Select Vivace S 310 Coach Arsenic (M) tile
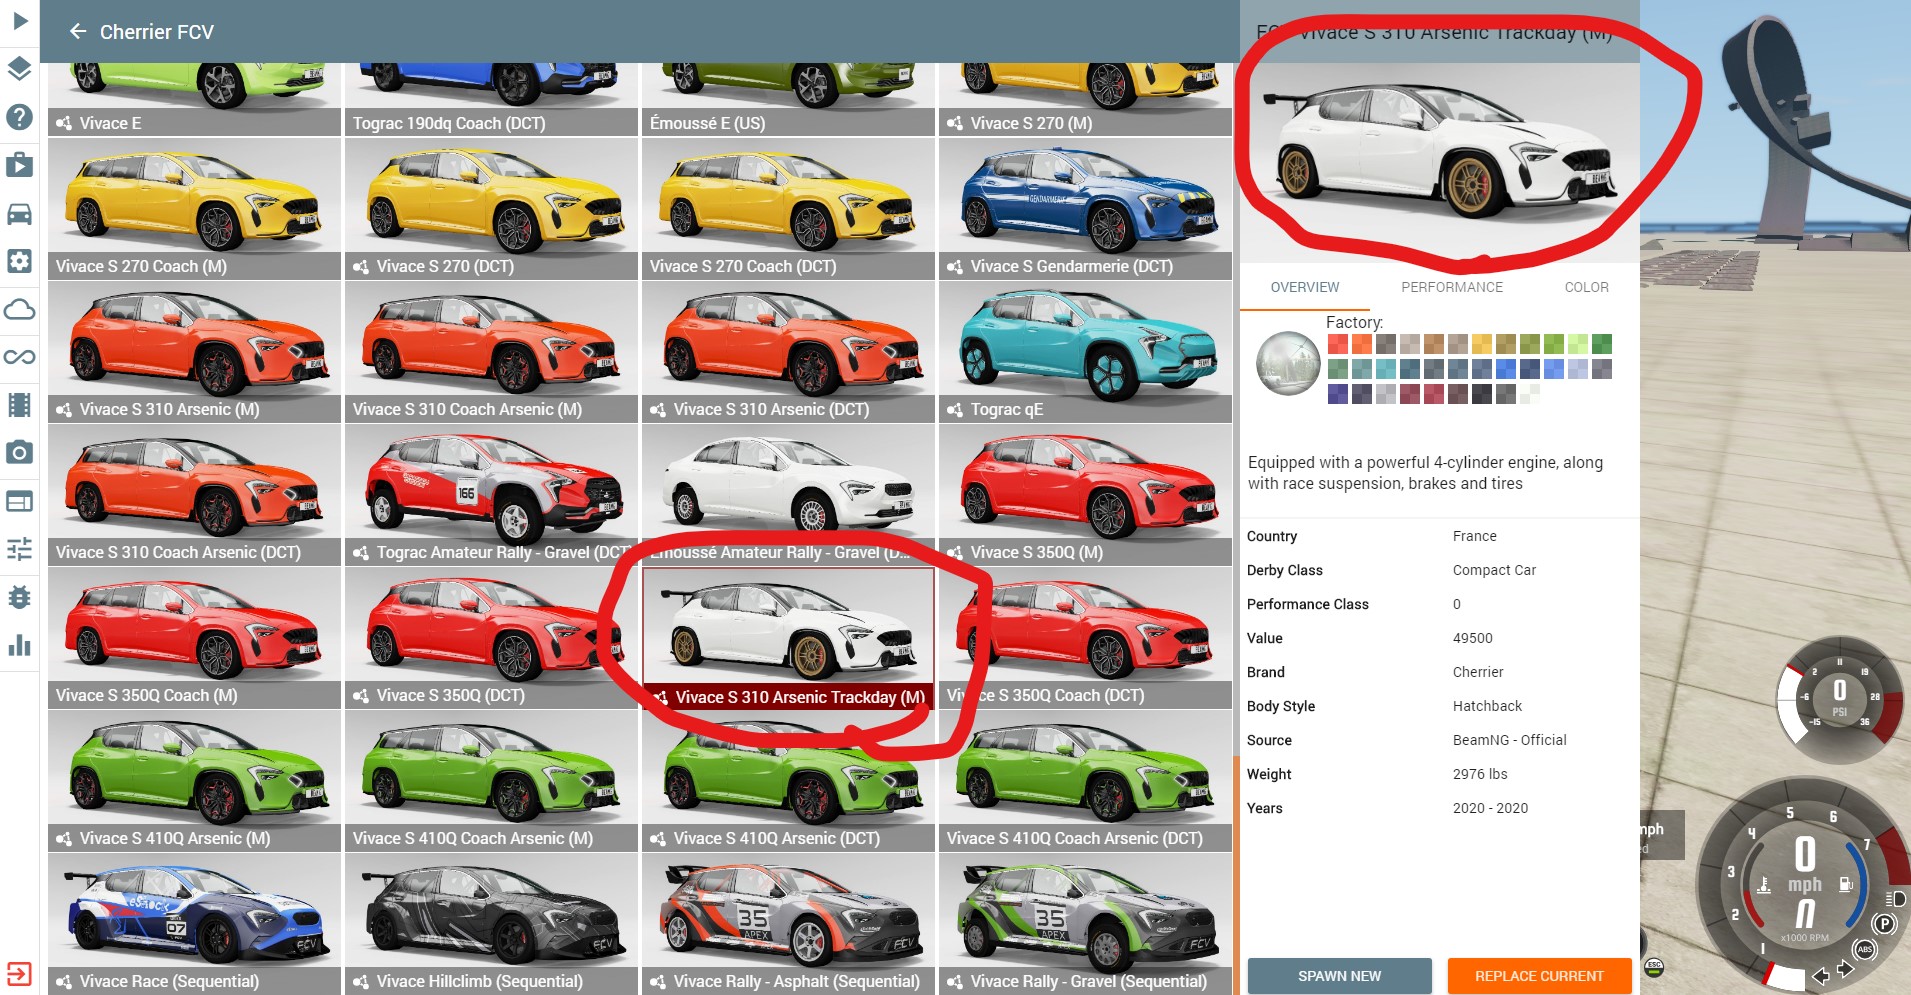 coord(491,352)
